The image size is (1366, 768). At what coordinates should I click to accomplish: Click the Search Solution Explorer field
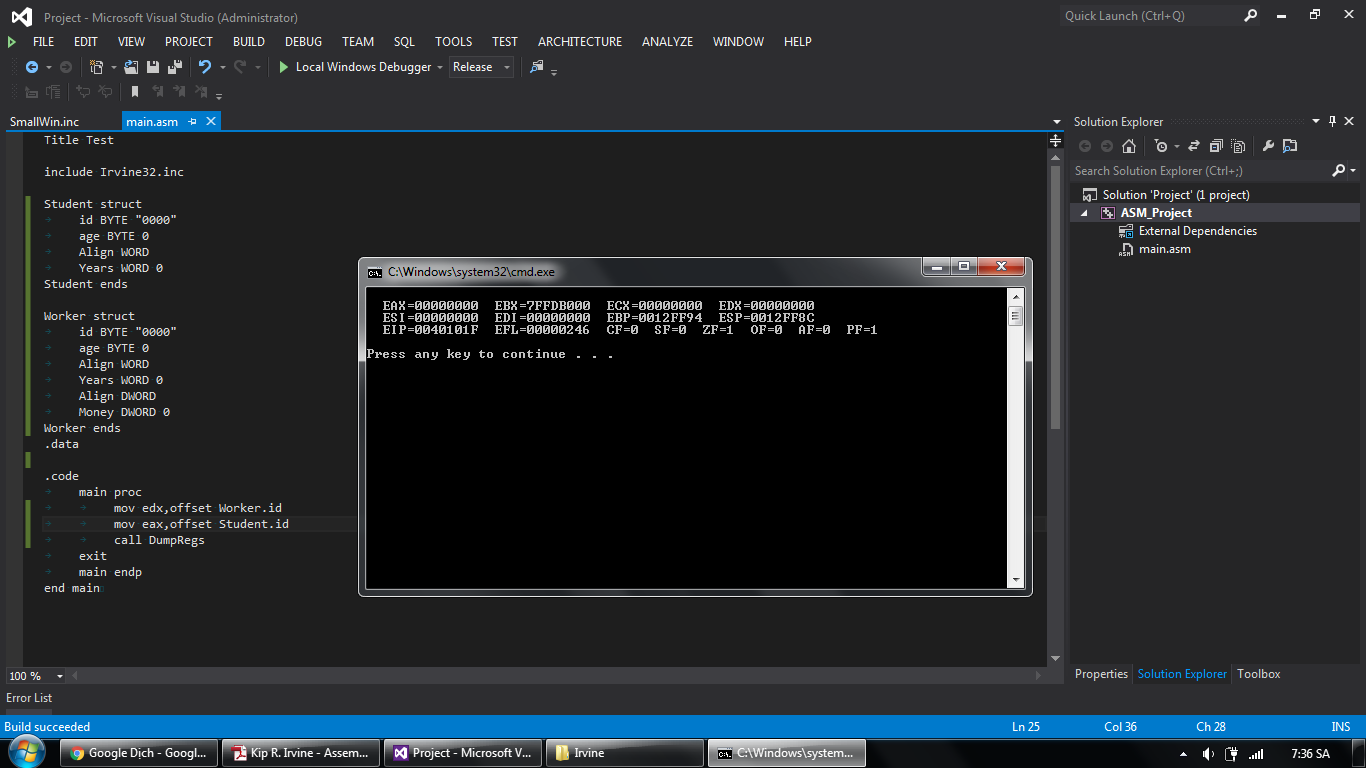[1200, 171]
